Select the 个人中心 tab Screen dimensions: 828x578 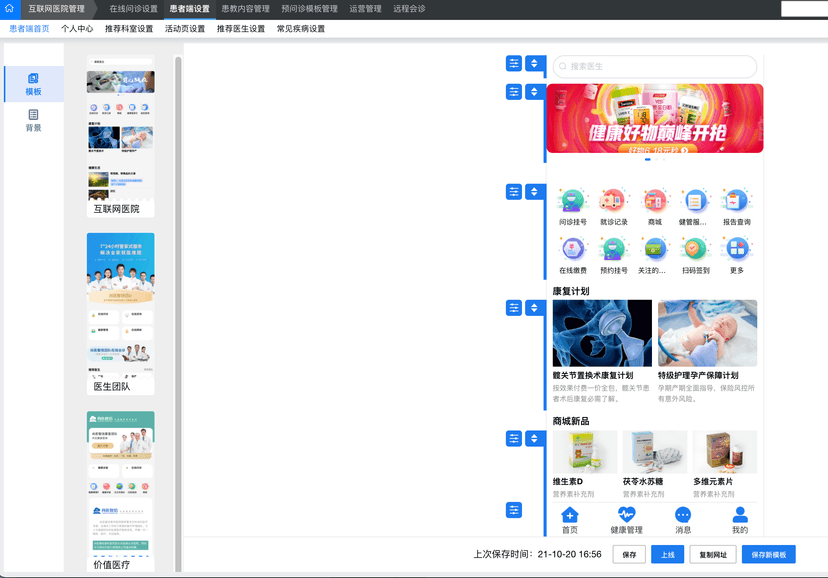(x=77, y=29)
